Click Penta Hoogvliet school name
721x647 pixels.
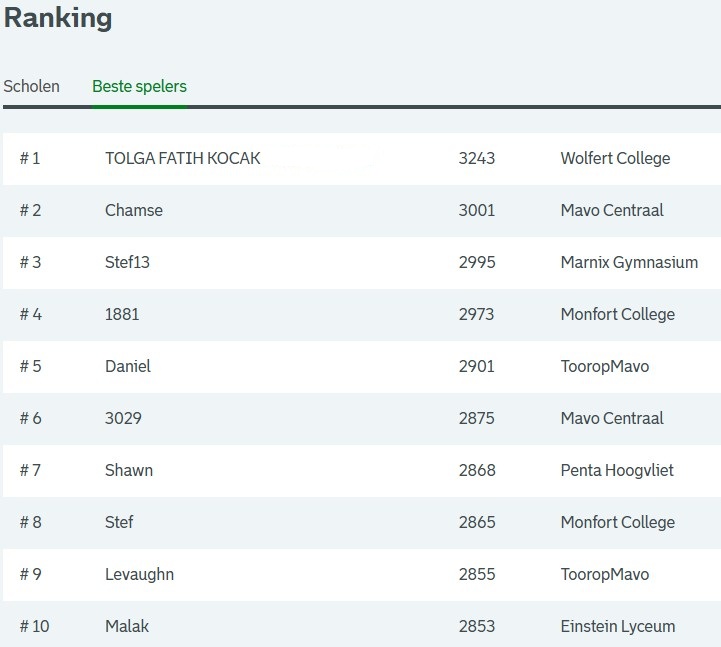click(618, 470)
